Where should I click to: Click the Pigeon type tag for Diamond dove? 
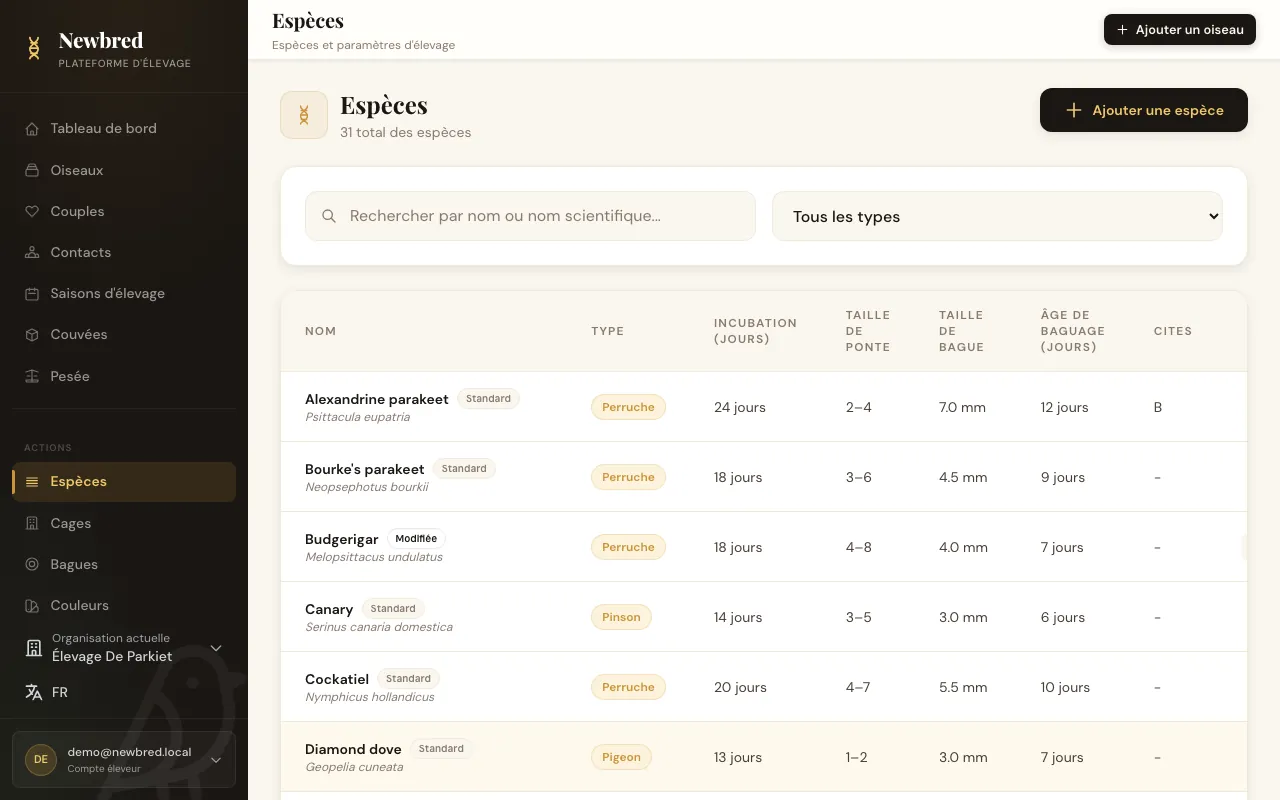click(621, 757)
